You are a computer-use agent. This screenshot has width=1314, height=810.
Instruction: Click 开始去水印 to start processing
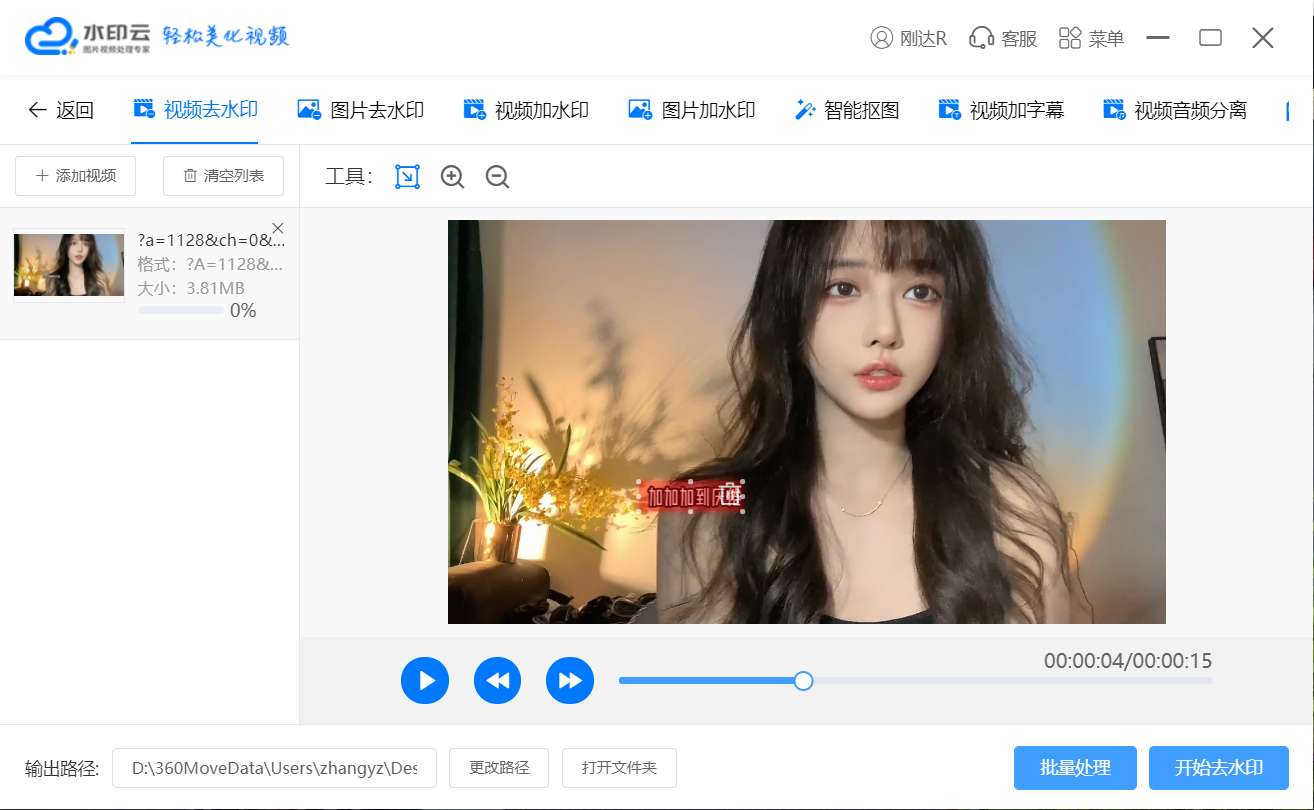tap(1218, 768)
